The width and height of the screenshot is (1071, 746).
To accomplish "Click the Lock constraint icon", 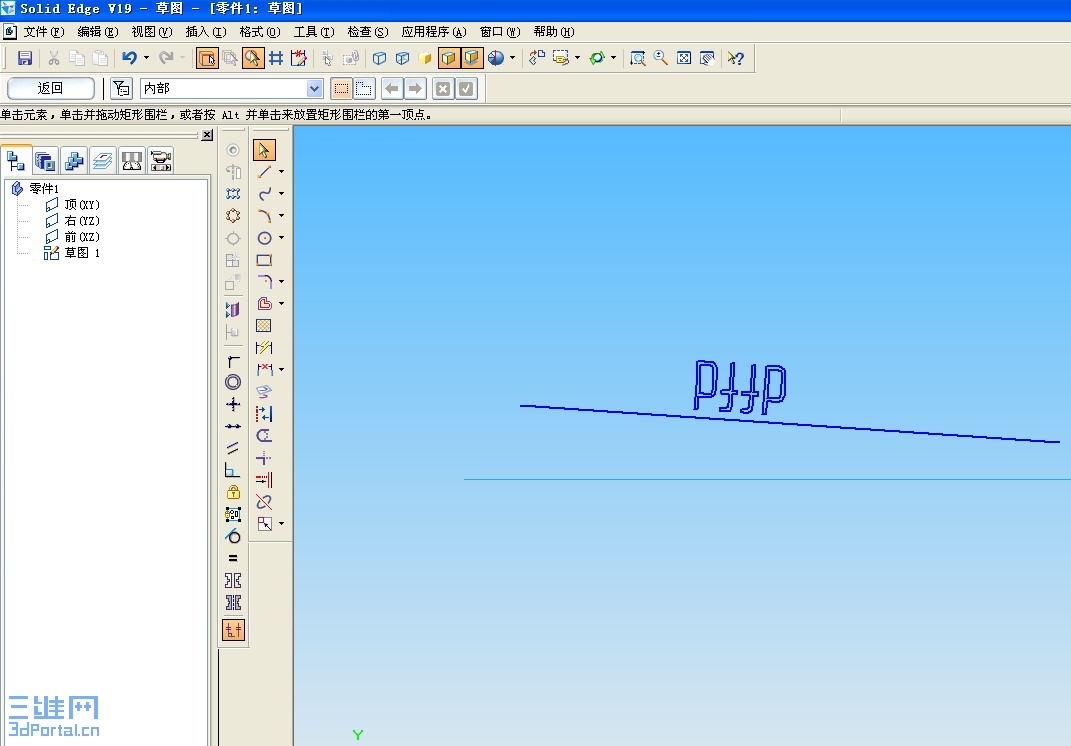I will (x=233, y=492).
